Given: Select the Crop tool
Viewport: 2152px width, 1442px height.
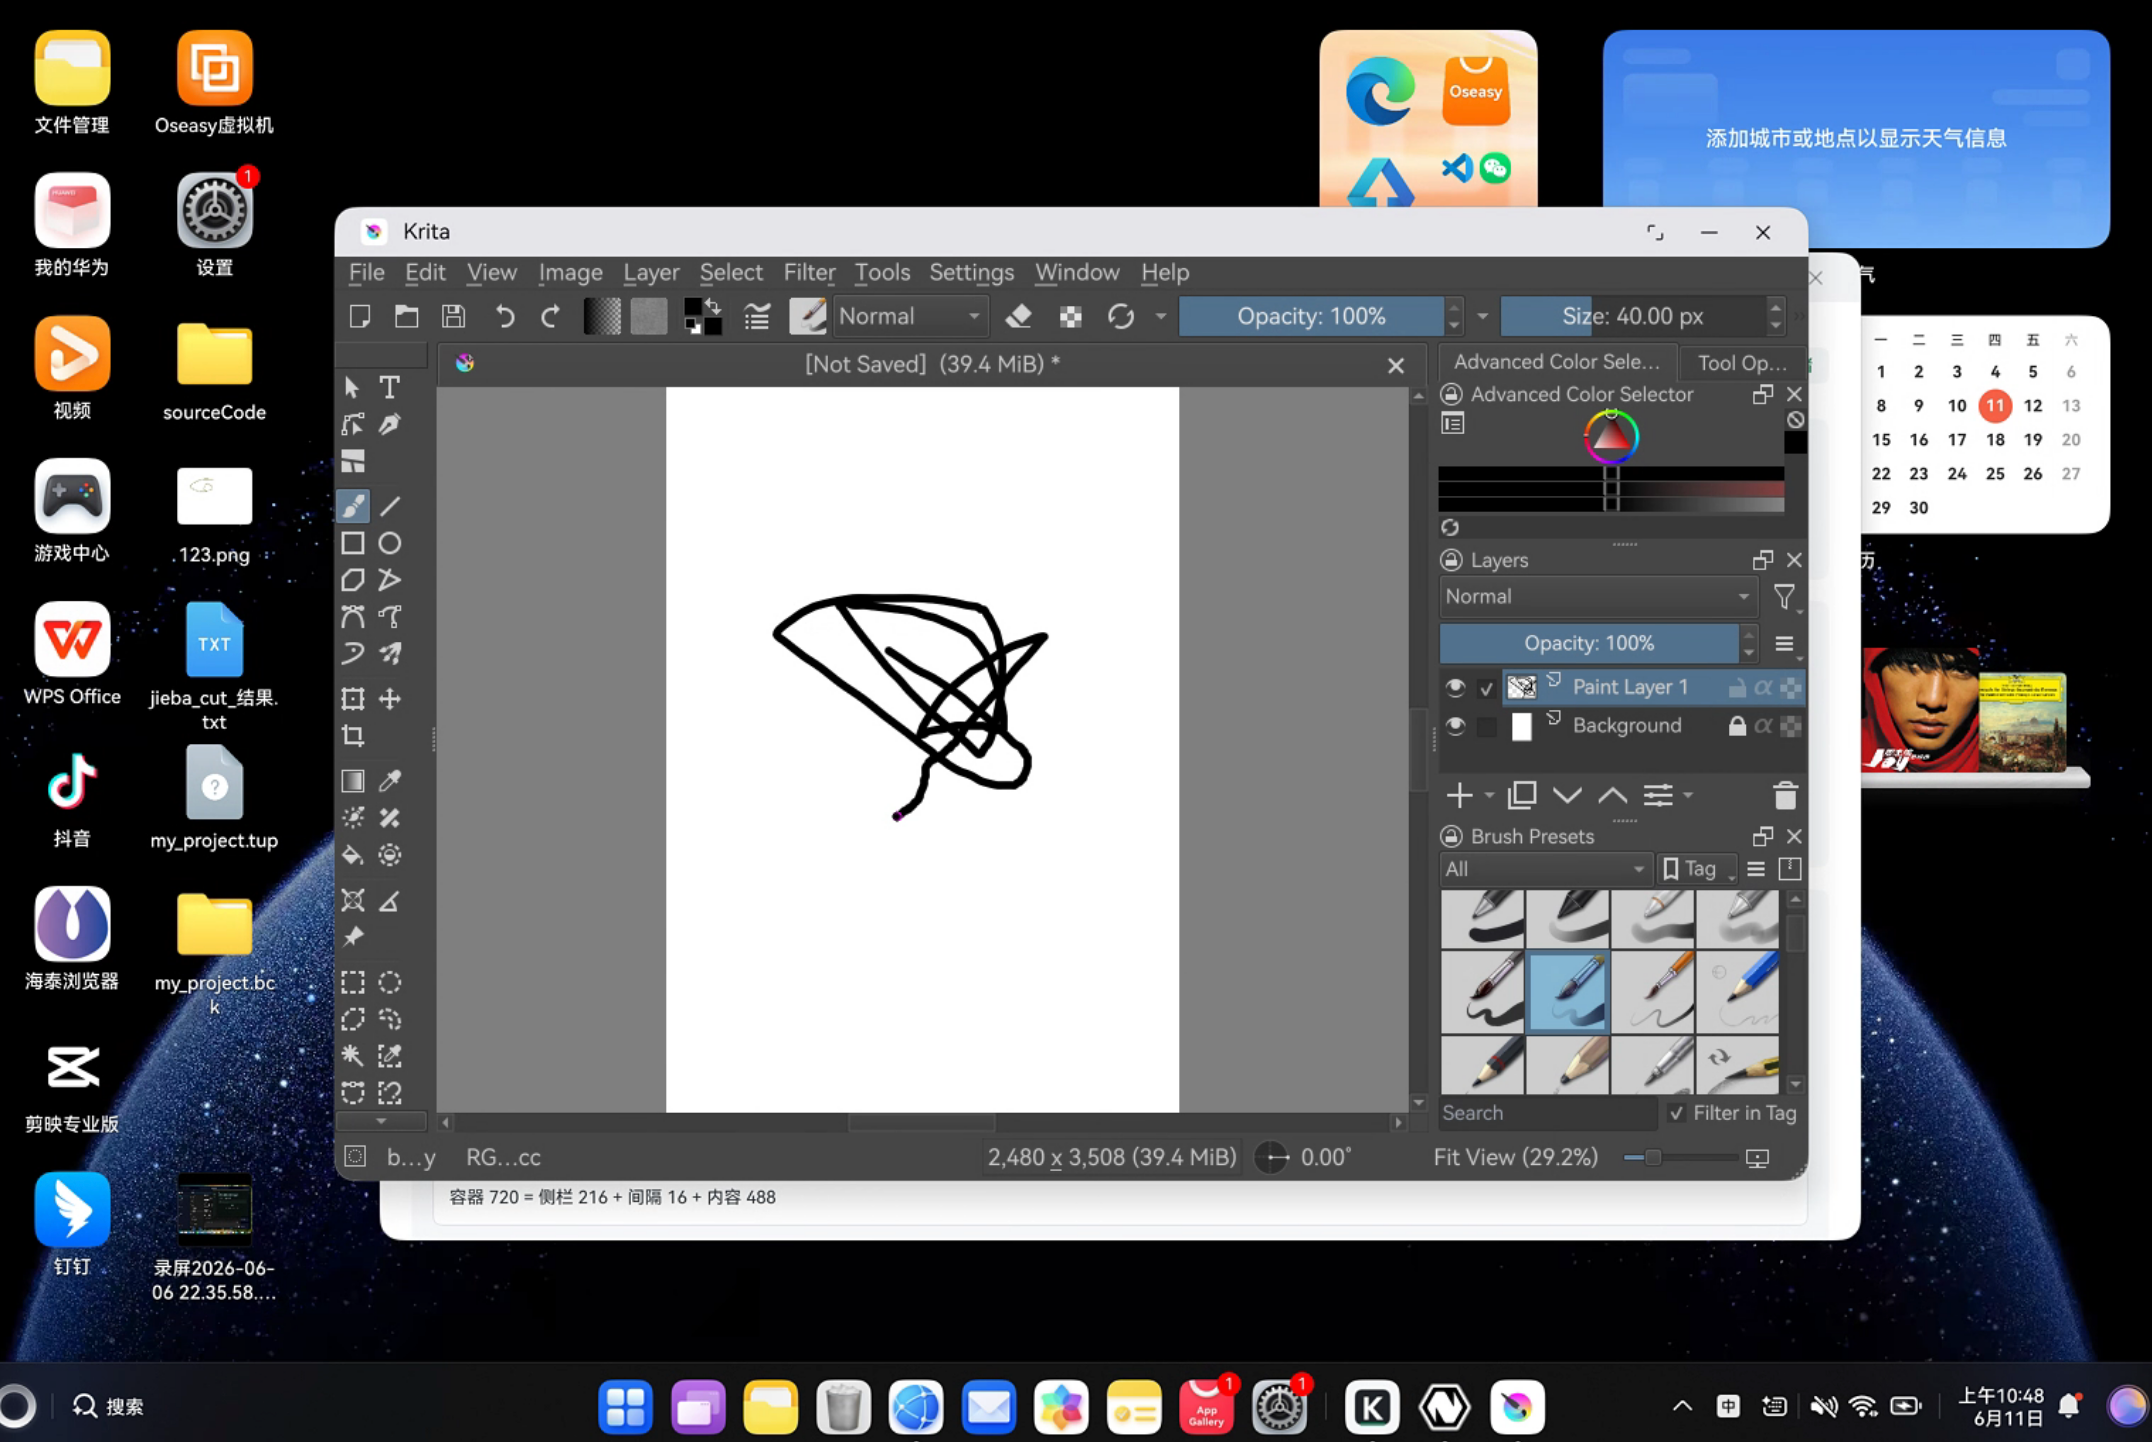Looking at the screenshot, I should pyautogui.click(x=353, y=736).
